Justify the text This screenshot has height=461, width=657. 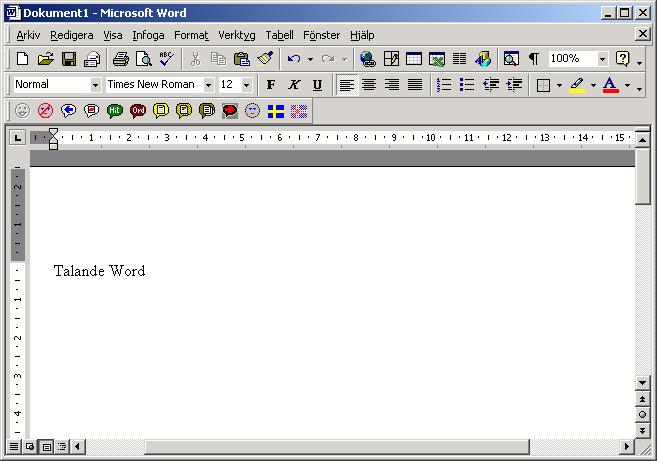[415, 85]
